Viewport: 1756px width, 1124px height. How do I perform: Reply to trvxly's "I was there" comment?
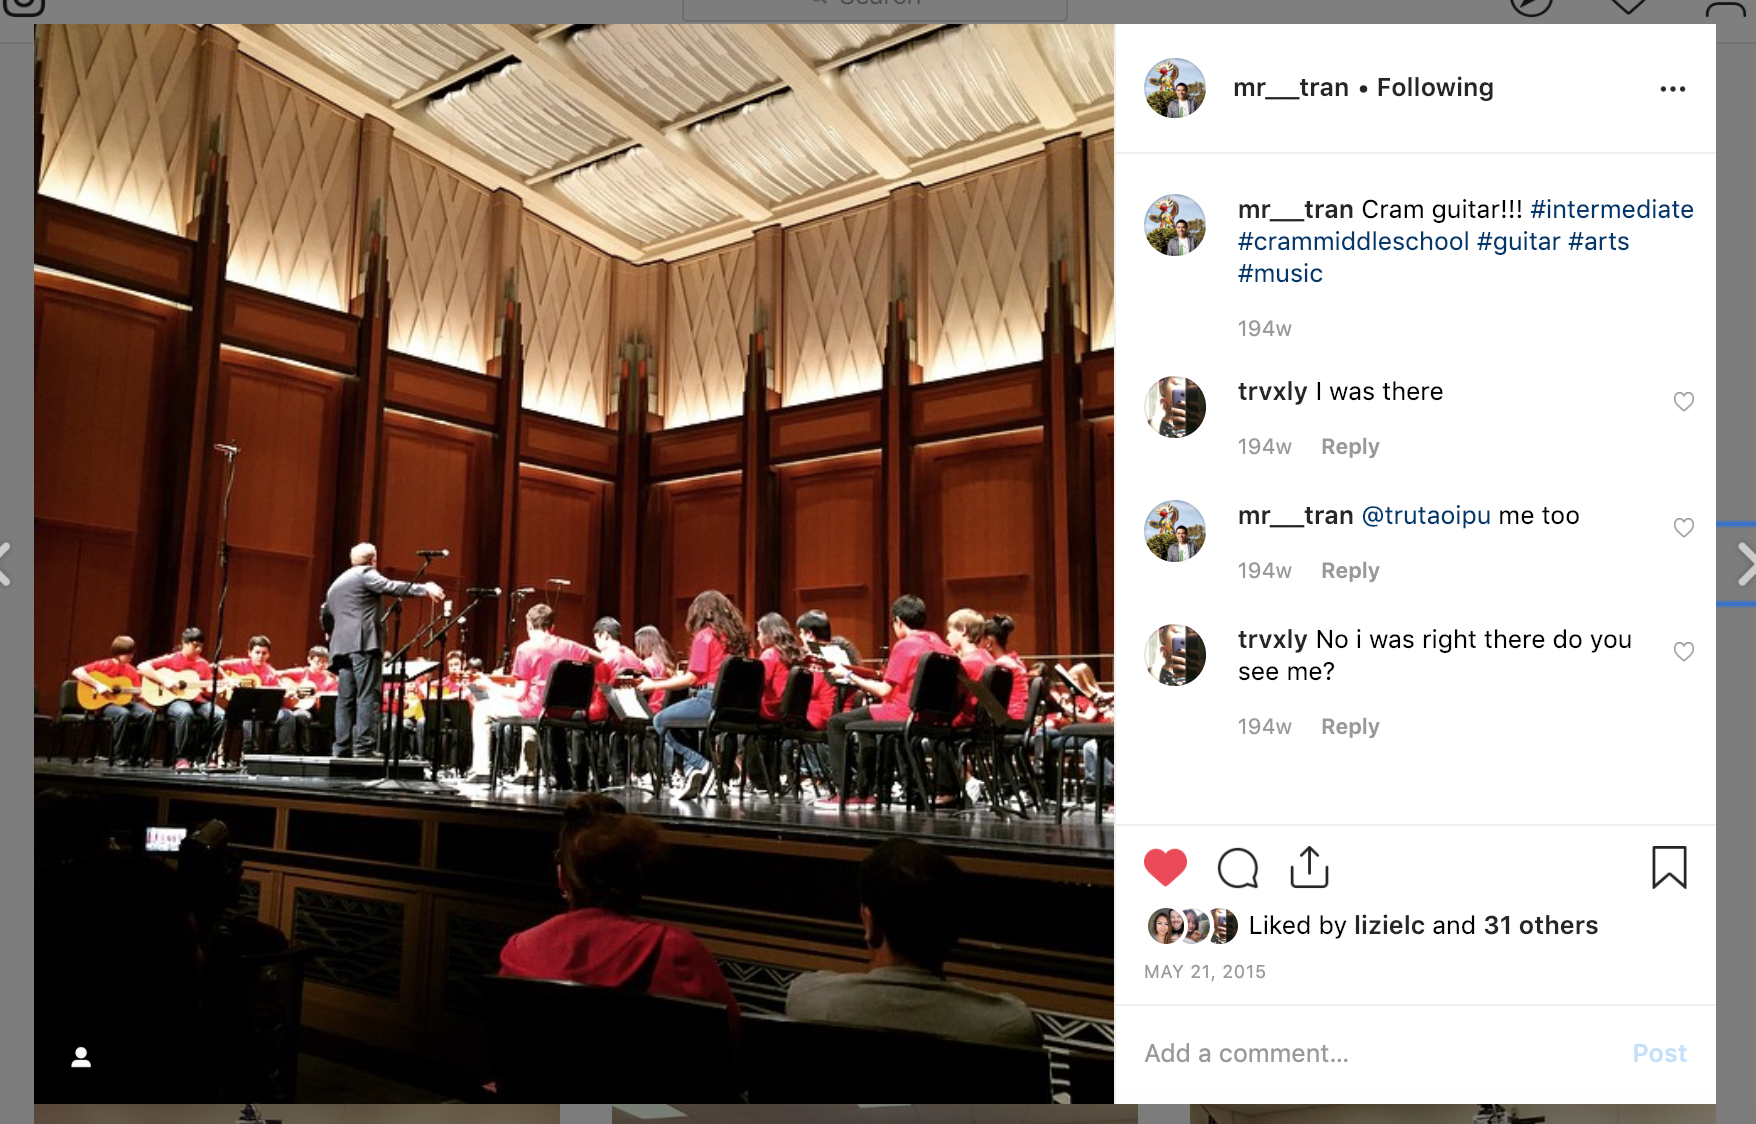pos(1350,447)
